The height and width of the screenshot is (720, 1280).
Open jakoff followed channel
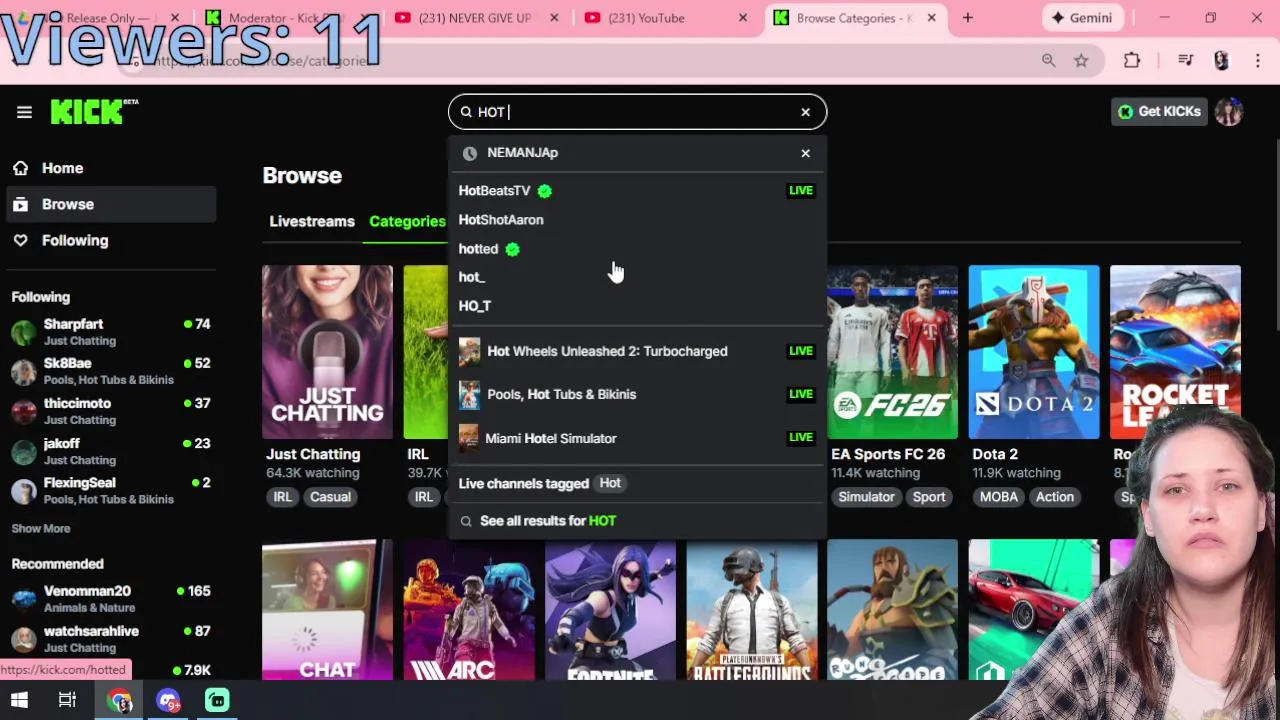(110, 451)
